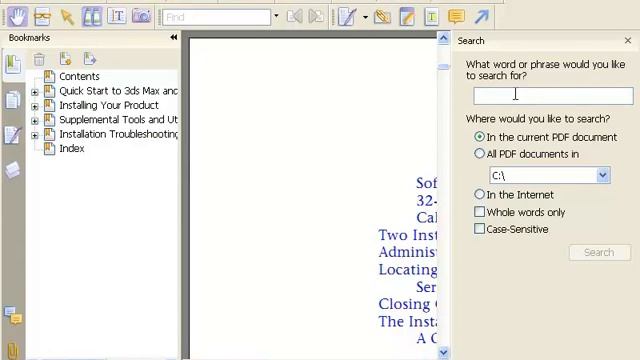Open the Bookmarks side panel tab
This screenshot has height=360, width=640.
(13, 64)
